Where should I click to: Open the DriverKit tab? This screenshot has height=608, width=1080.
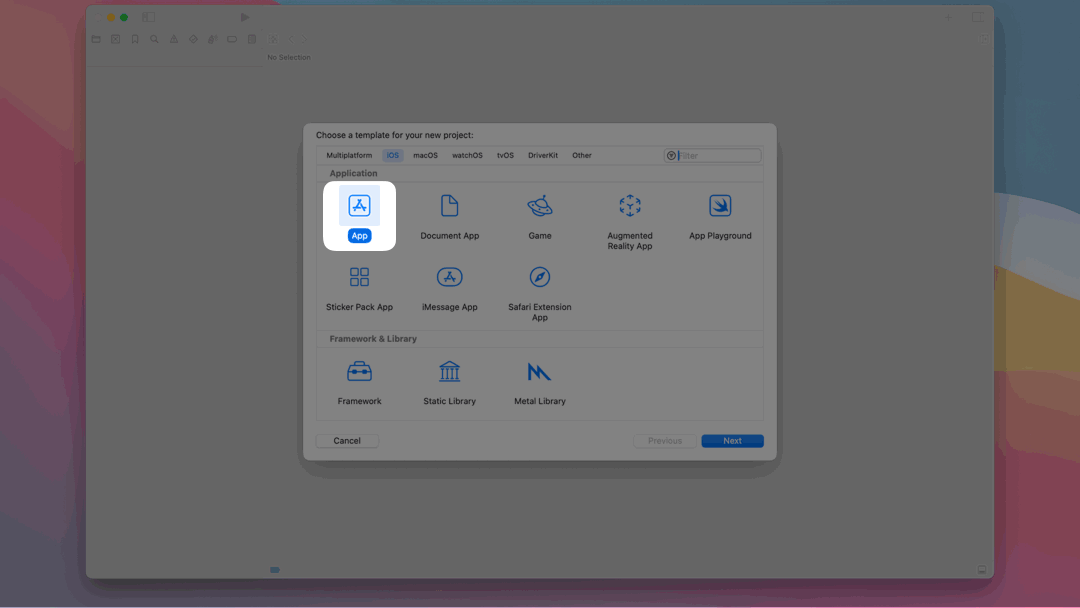coord(543,156)
